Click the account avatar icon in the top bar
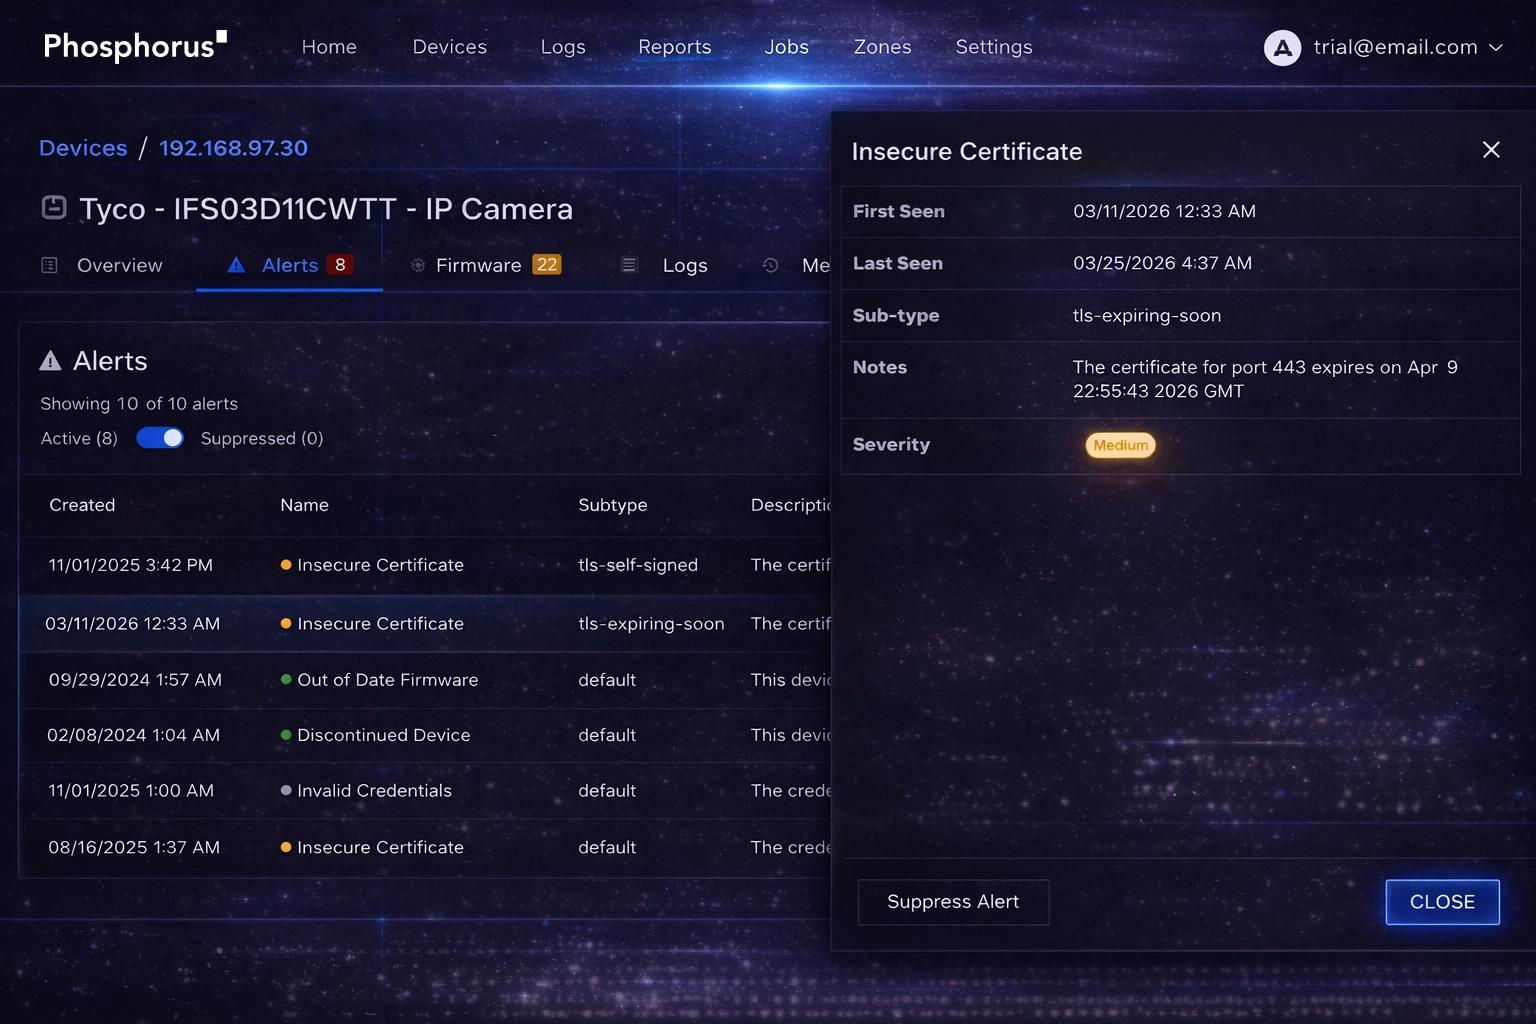Viewport: 1536px width, 1024px height. (1283, 47)
